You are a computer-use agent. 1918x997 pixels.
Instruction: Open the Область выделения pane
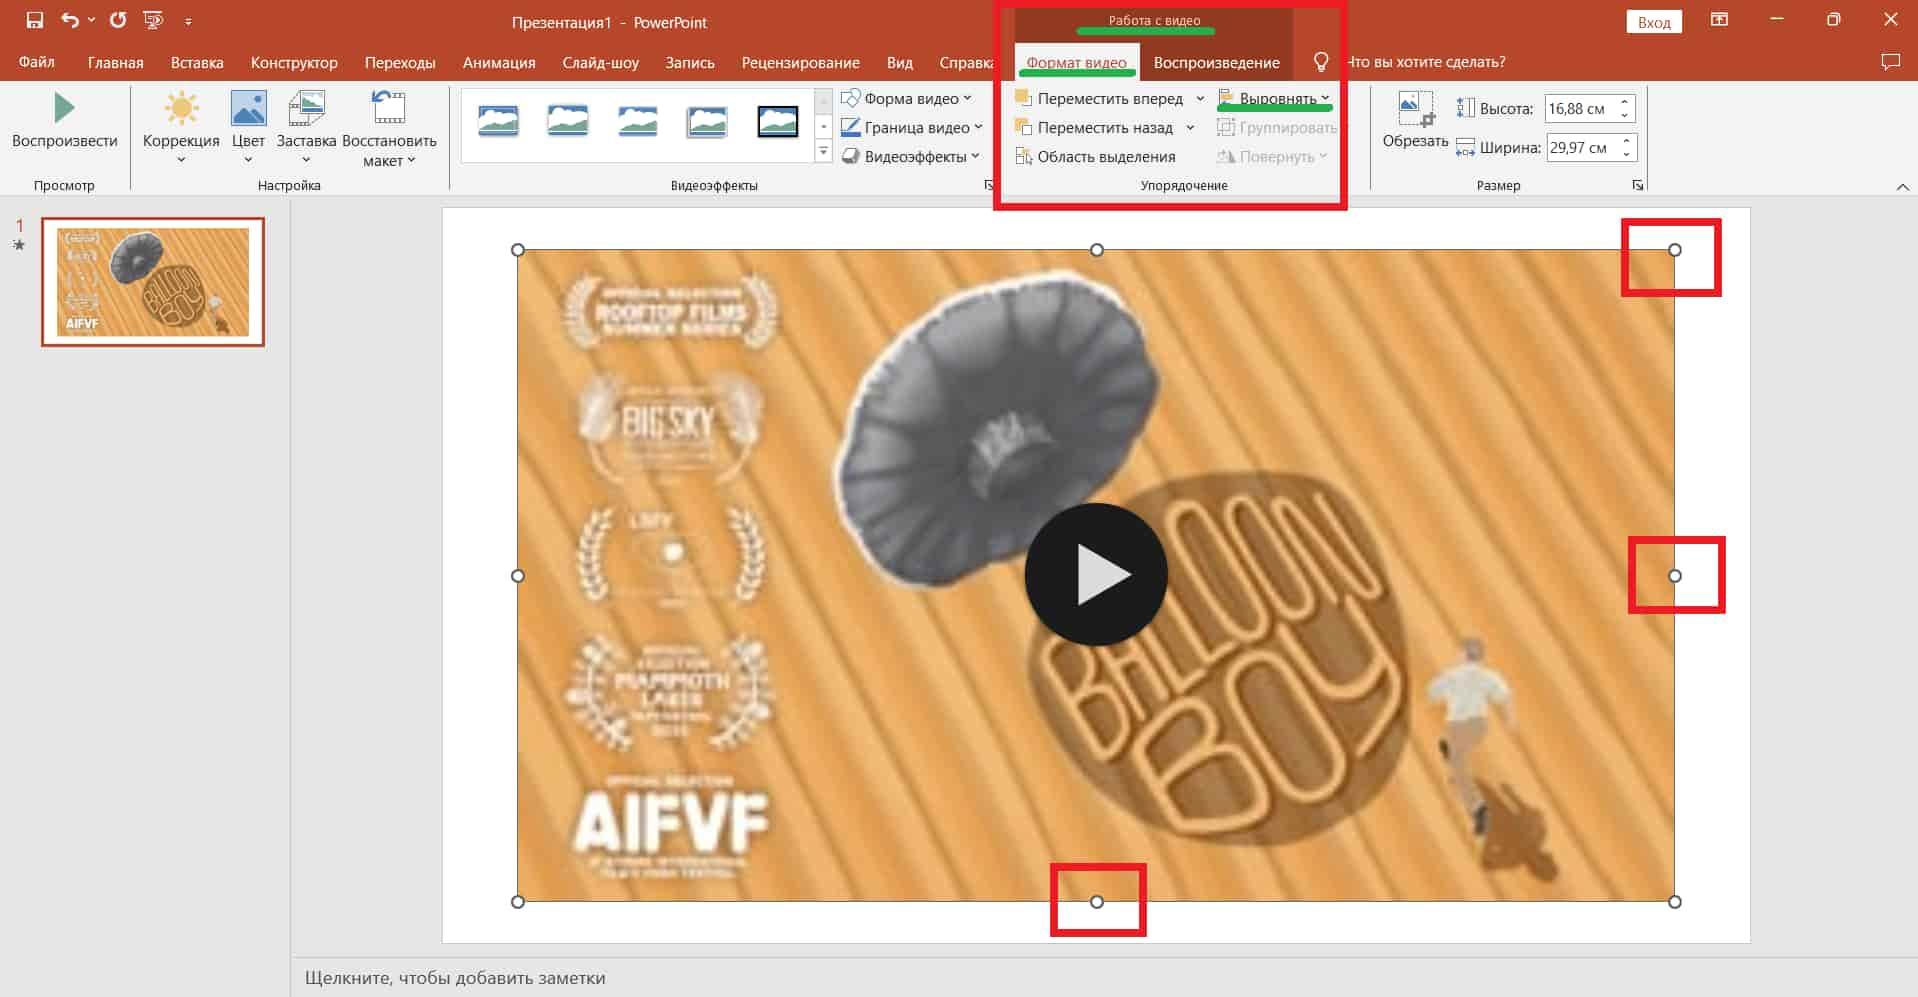pyautogui.click(x=1095, y=156)
